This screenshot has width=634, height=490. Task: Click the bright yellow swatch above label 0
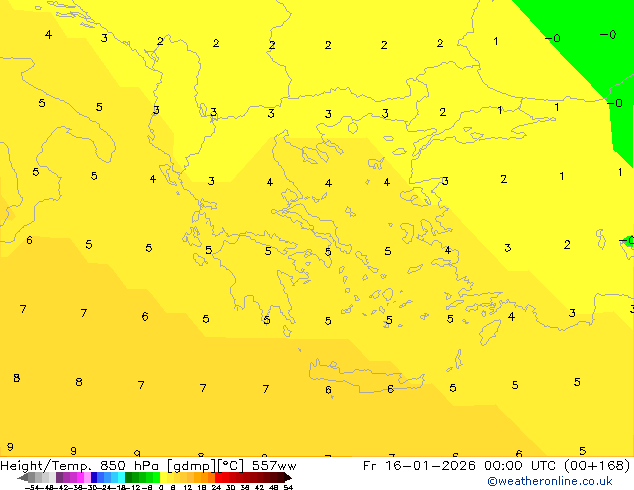163,478
